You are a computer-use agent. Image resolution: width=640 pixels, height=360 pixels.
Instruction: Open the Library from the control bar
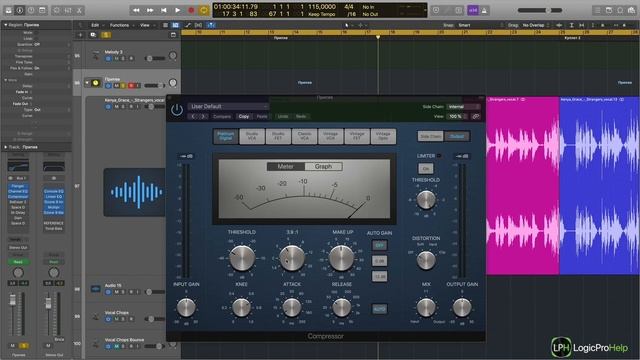[x=8, y=10]
